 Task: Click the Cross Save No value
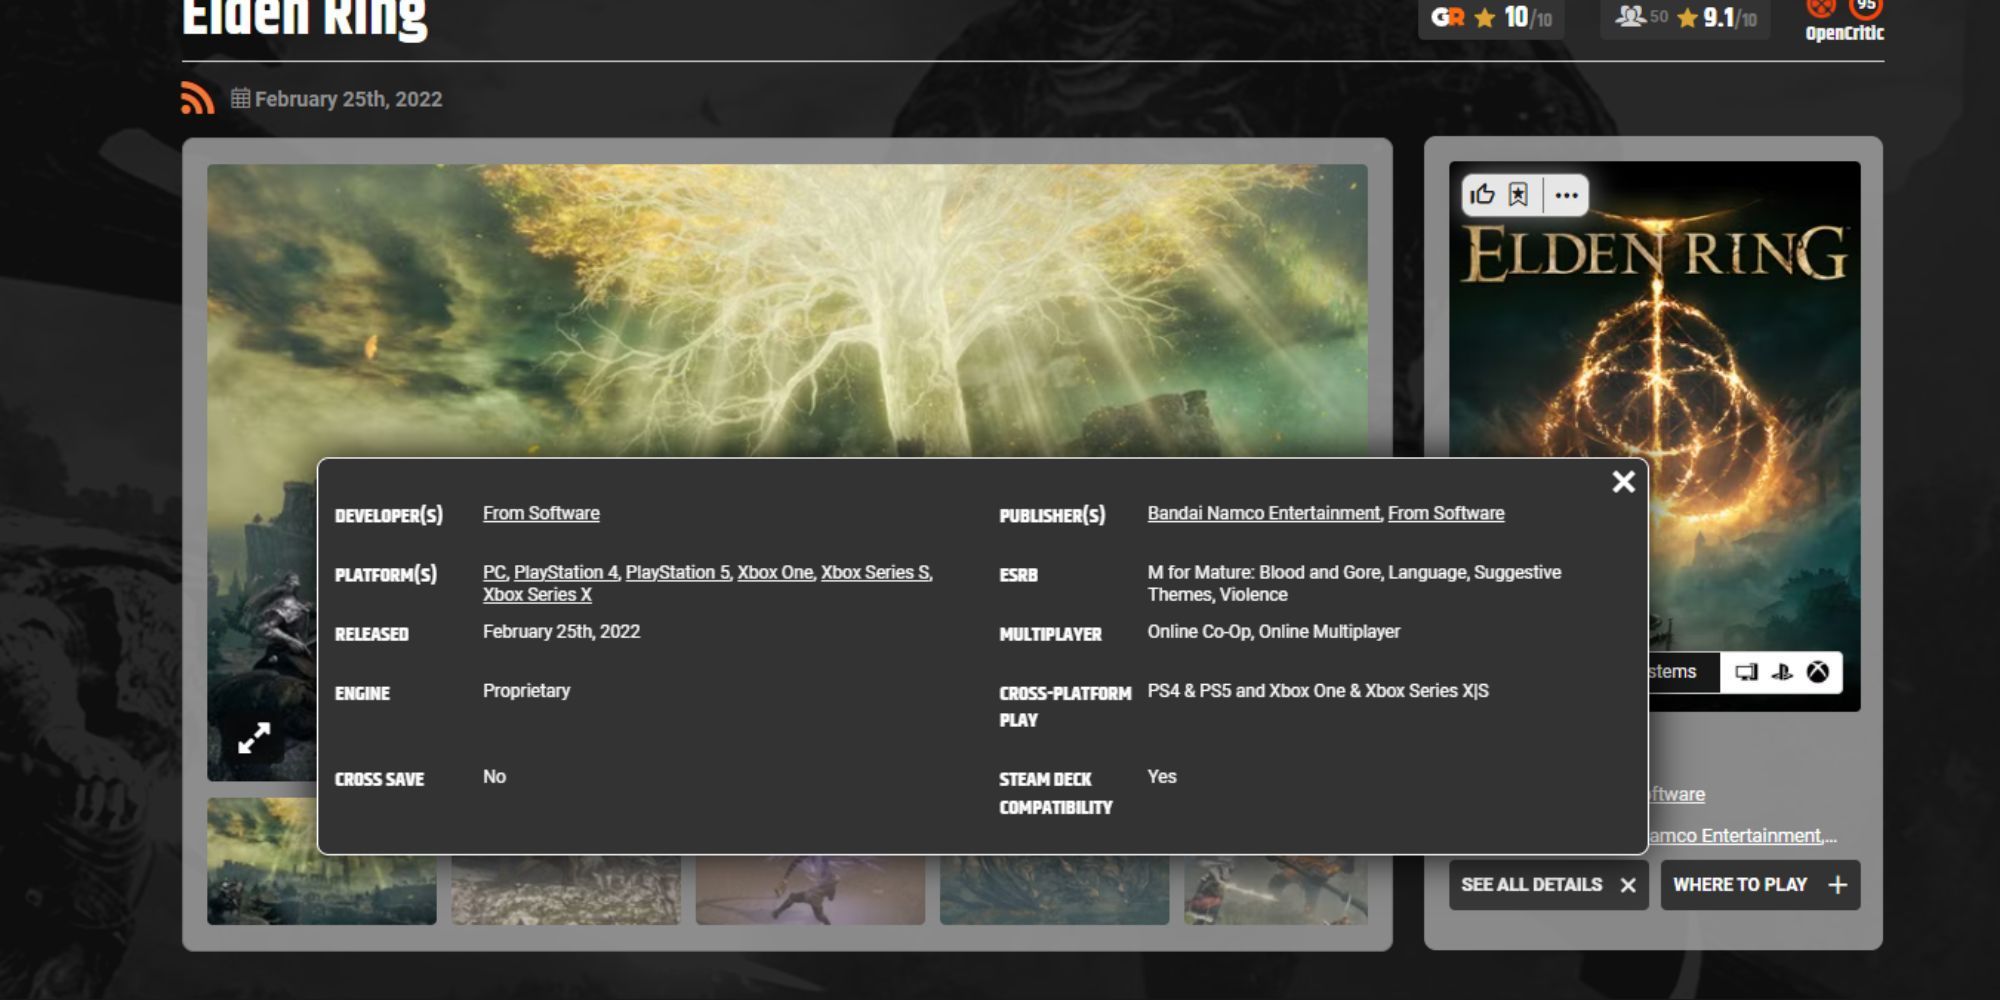(494, 777)
